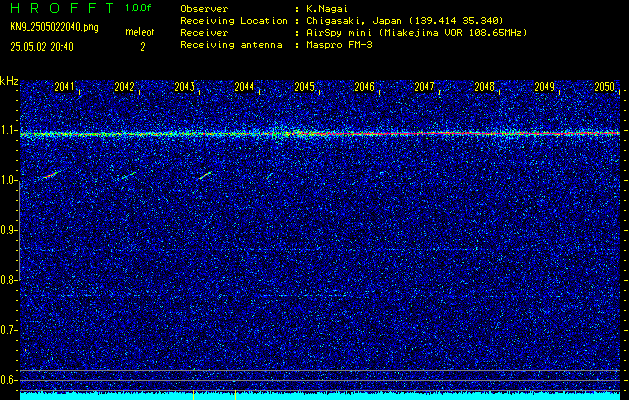Click the meteor echo streak near 2041

51,175
